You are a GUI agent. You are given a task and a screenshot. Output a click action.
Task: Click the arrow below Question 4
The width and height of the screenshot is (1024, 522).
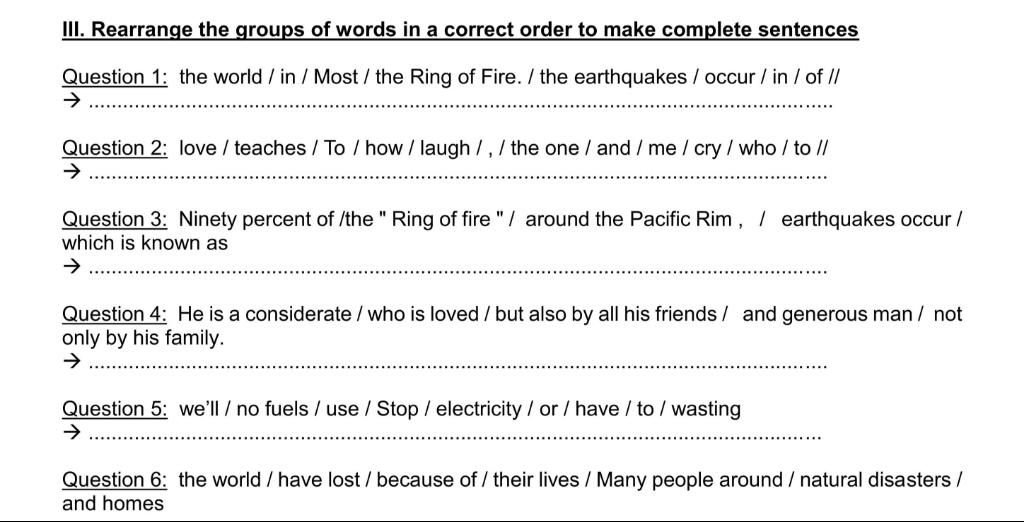coord(71,361)
